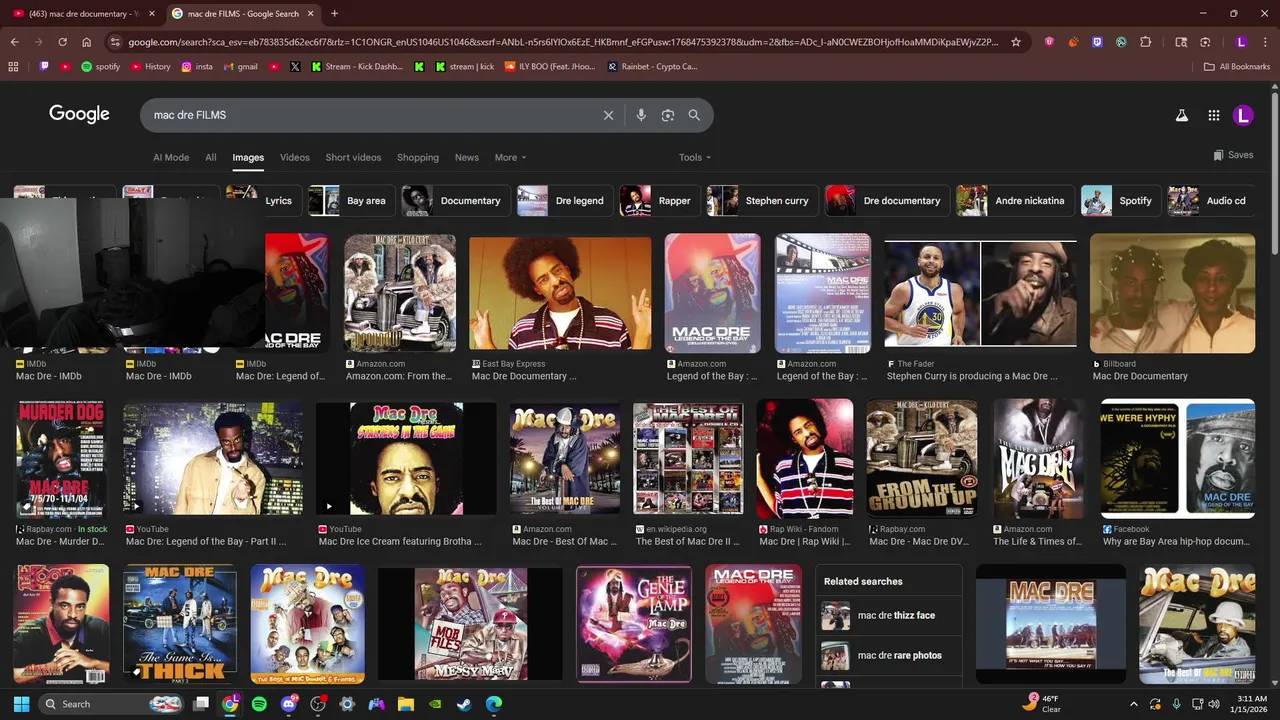Show hidden system tray icons

(1133, 704)
